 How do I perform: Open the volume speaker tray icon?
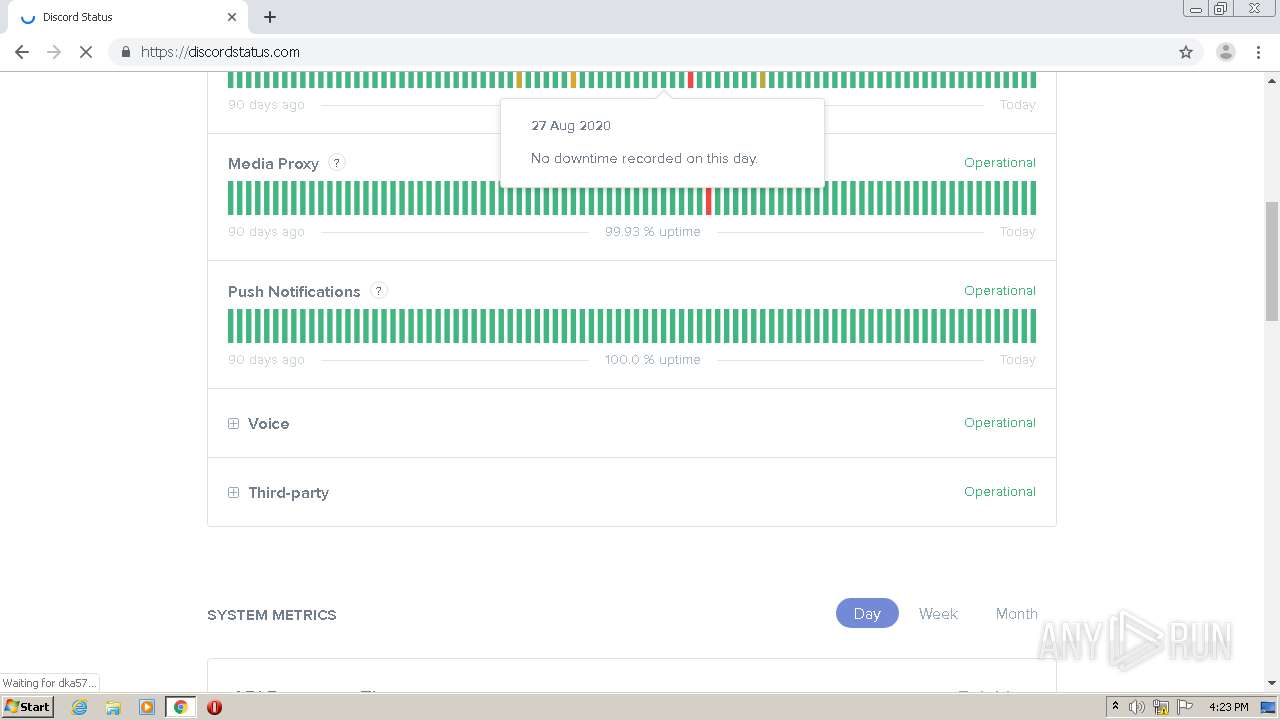pyautogui.click(x=1136, y=707)
